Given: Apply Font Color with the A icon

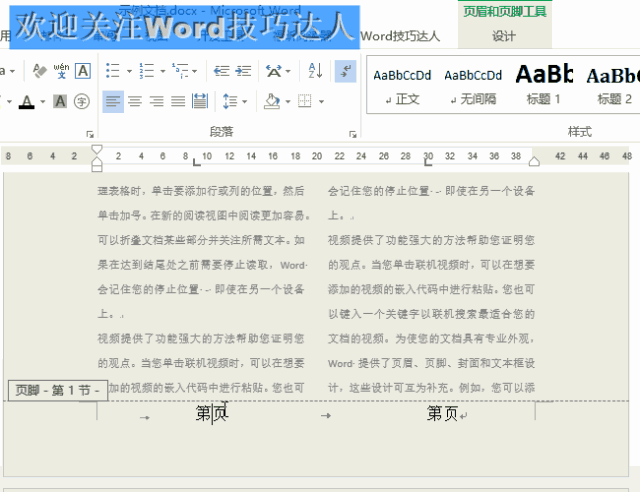Looking at the screenshot, I should click(x=27, y=102).
